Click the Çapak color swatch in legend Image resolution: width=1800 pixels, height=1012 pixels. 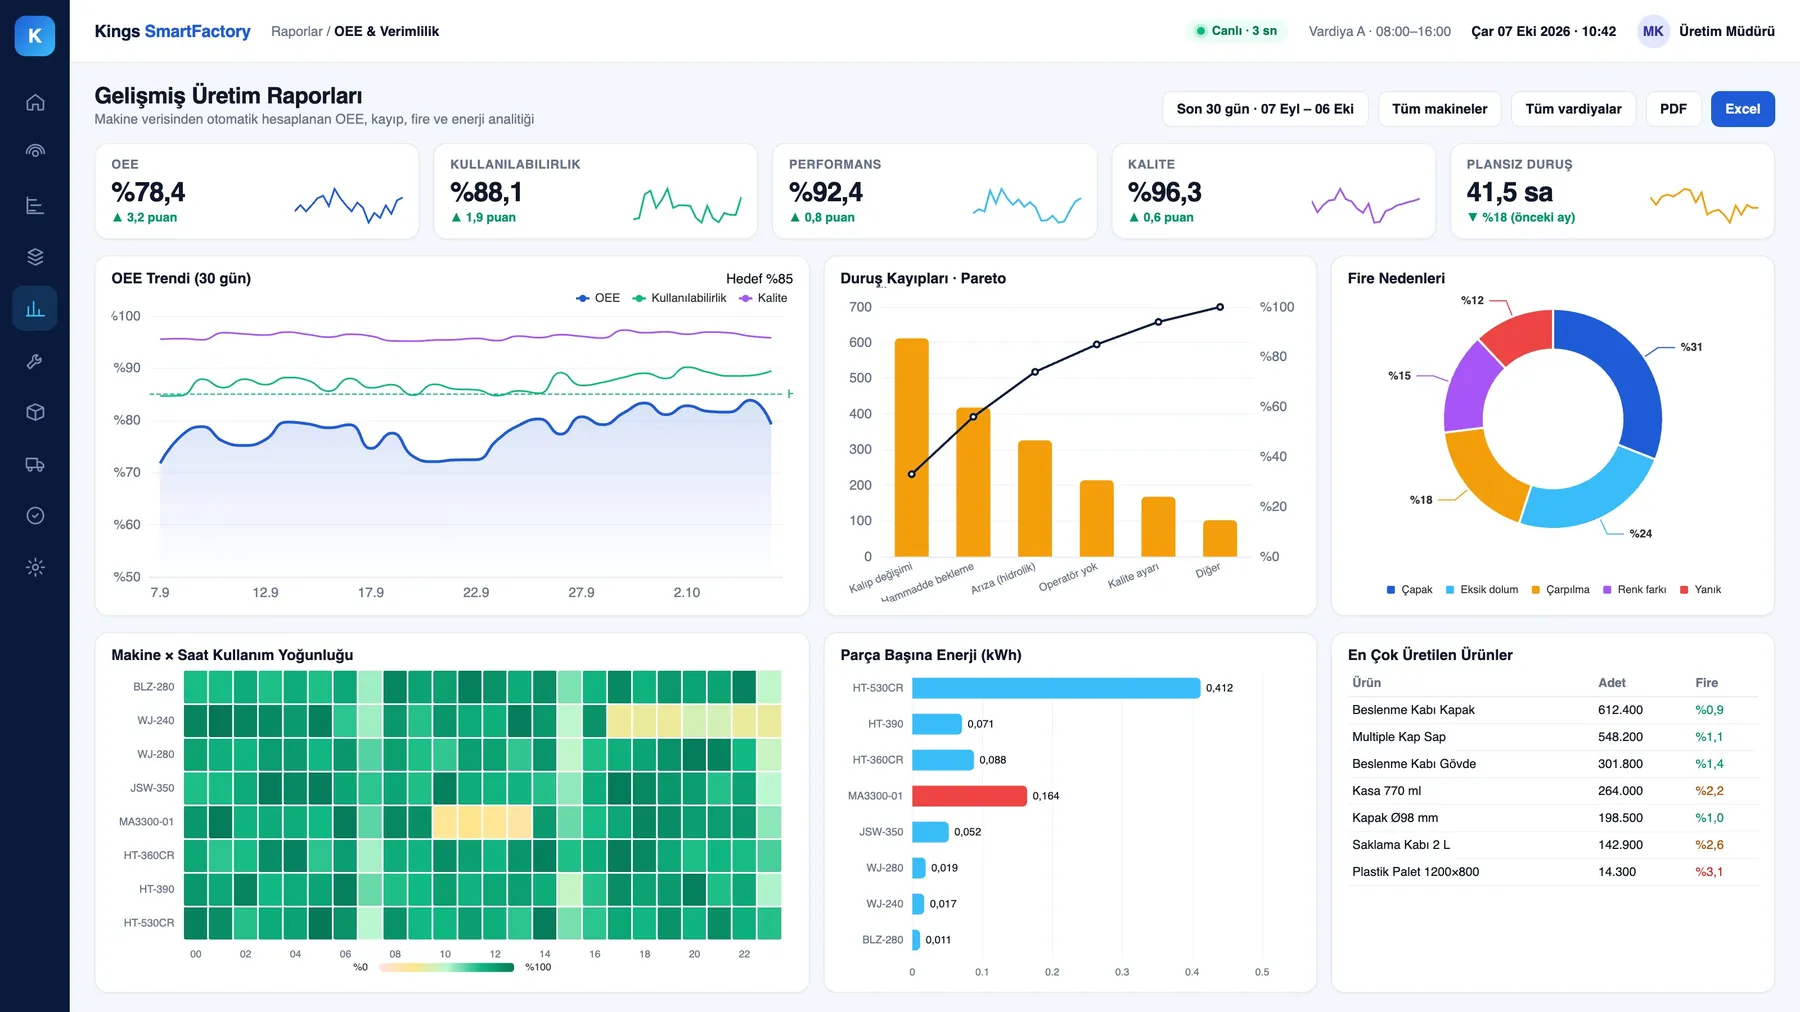(1391, 590)
